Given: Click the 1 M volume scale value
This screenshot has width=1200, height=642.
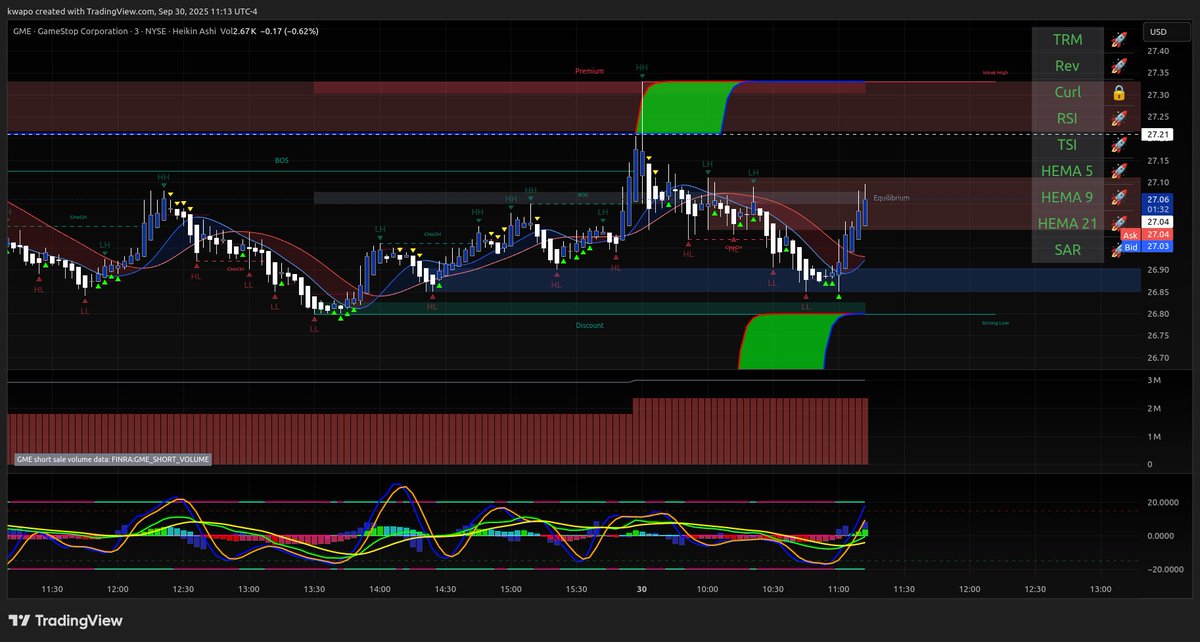Looking at the screenshot, I should [1153, 437].
